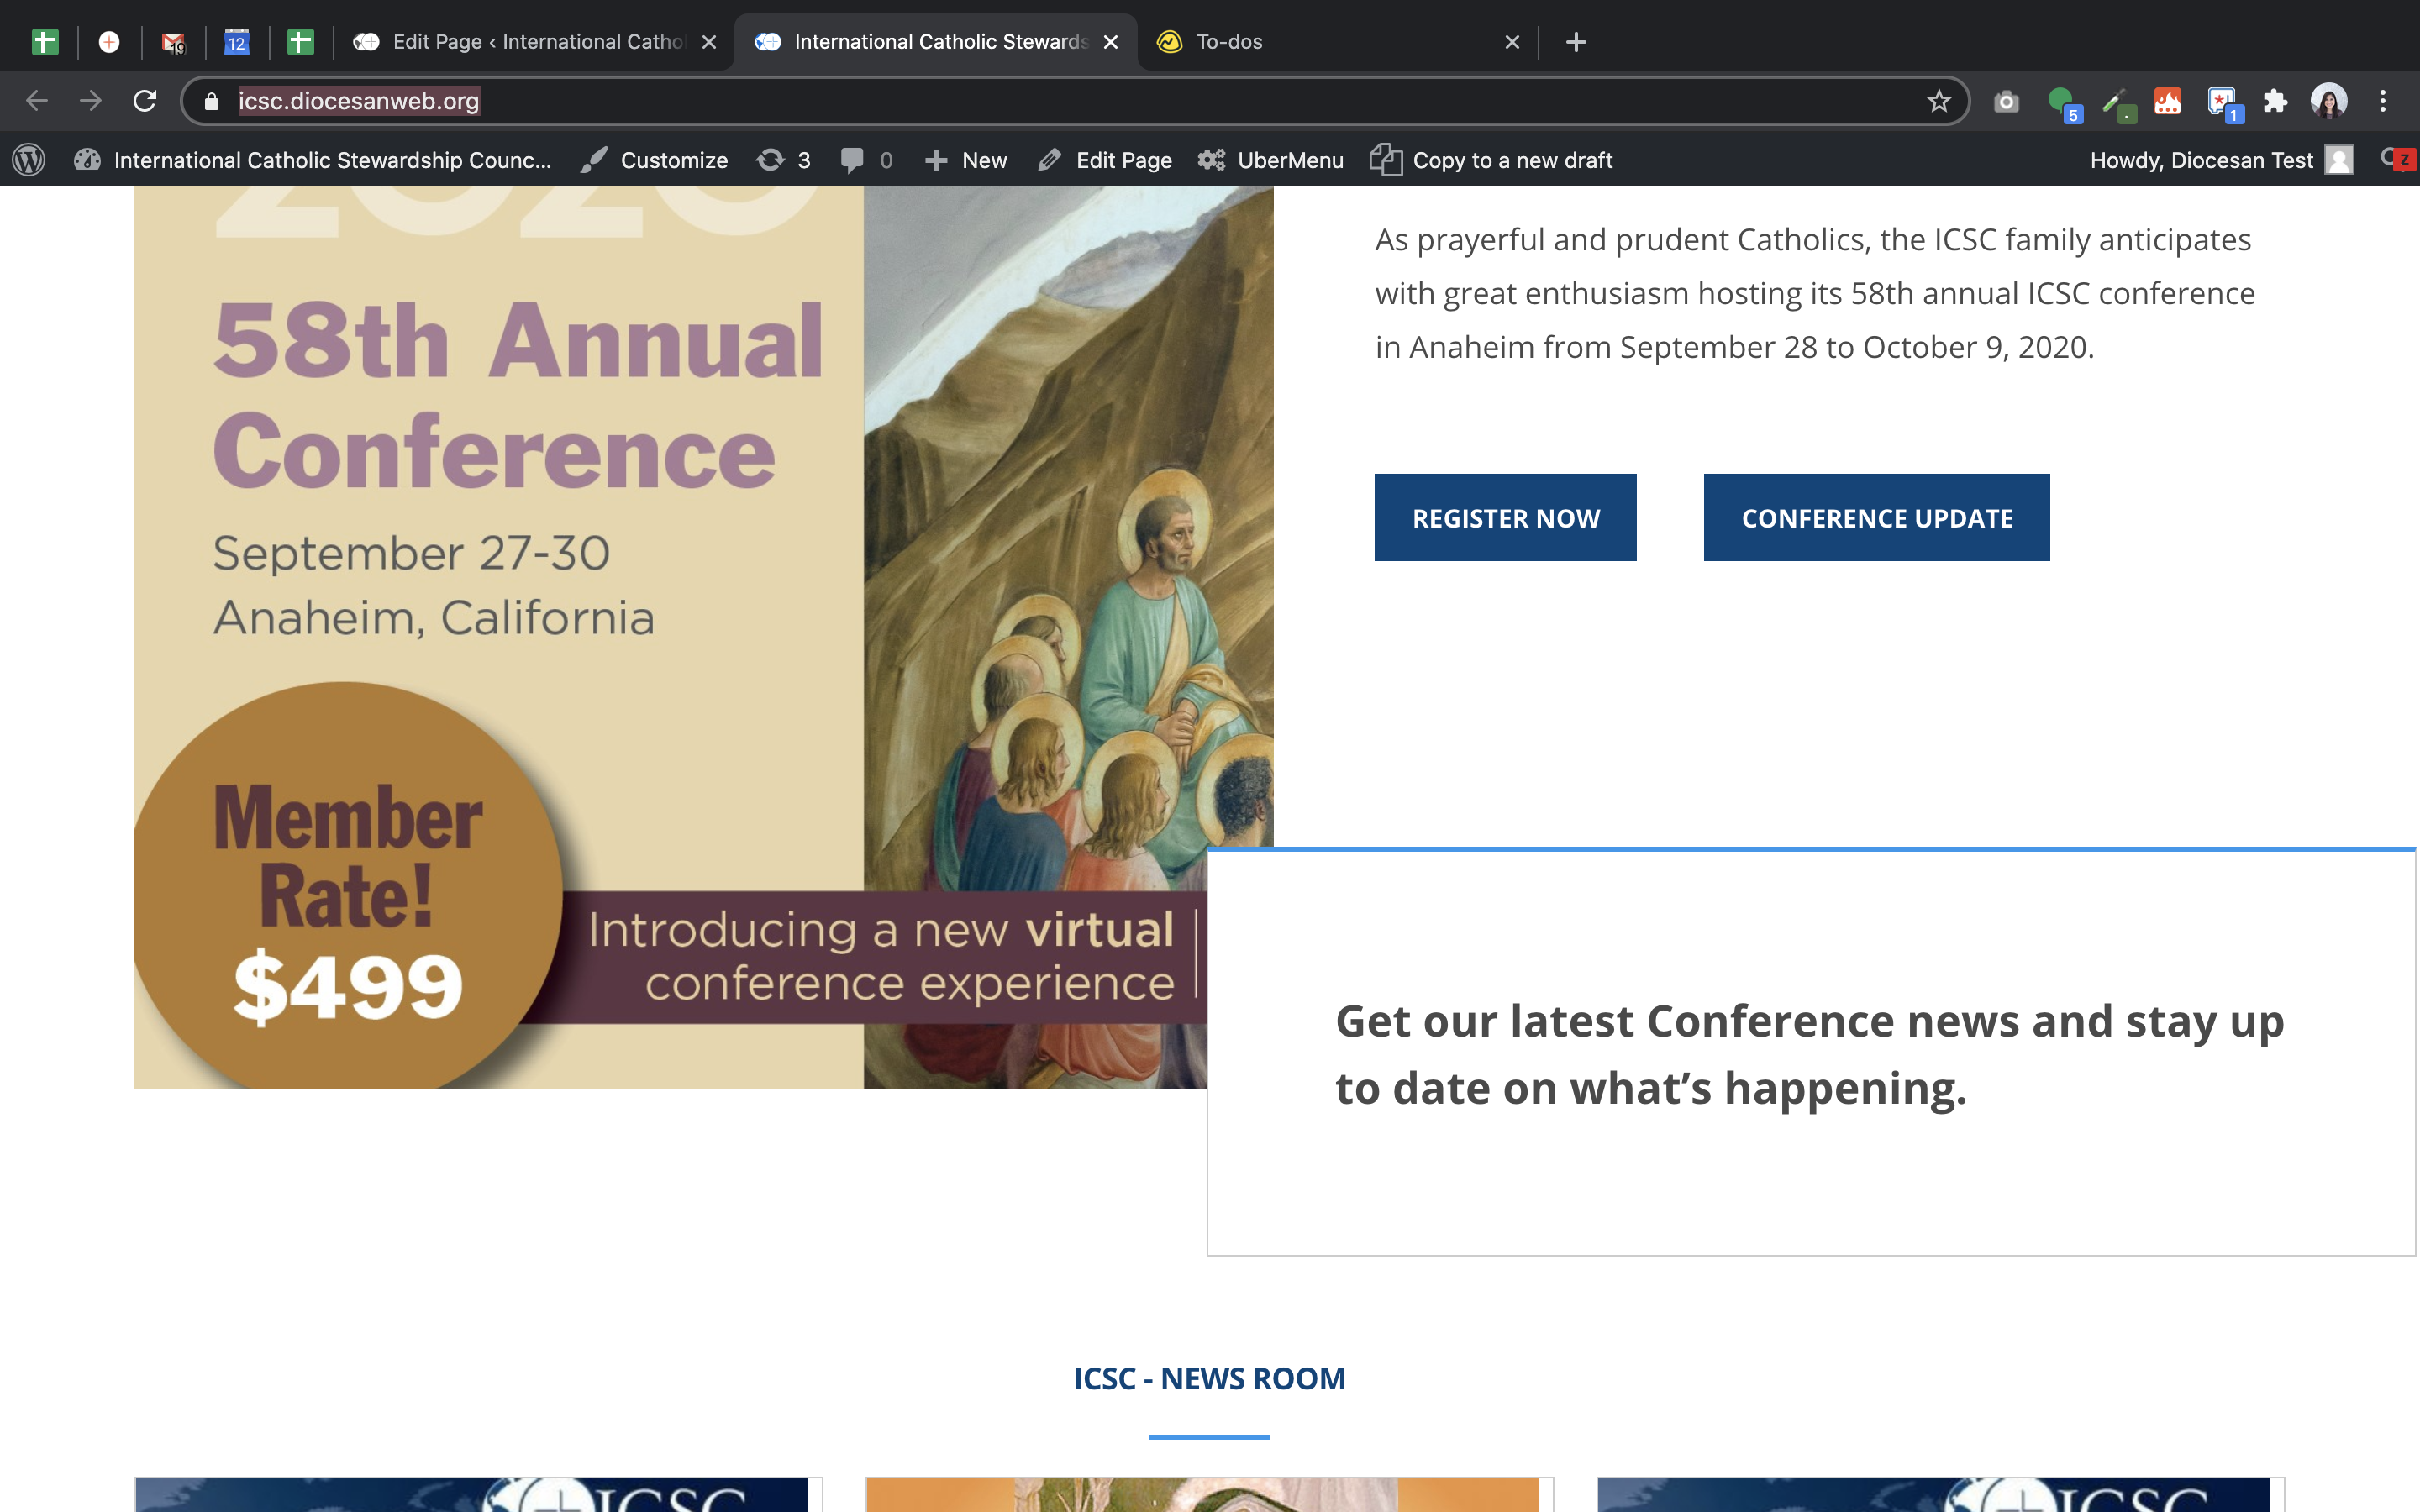Click the camera screenshot extension icon
Image resolution: width=2420 pixels, height=1512 pixels.
pos(2006,101)
